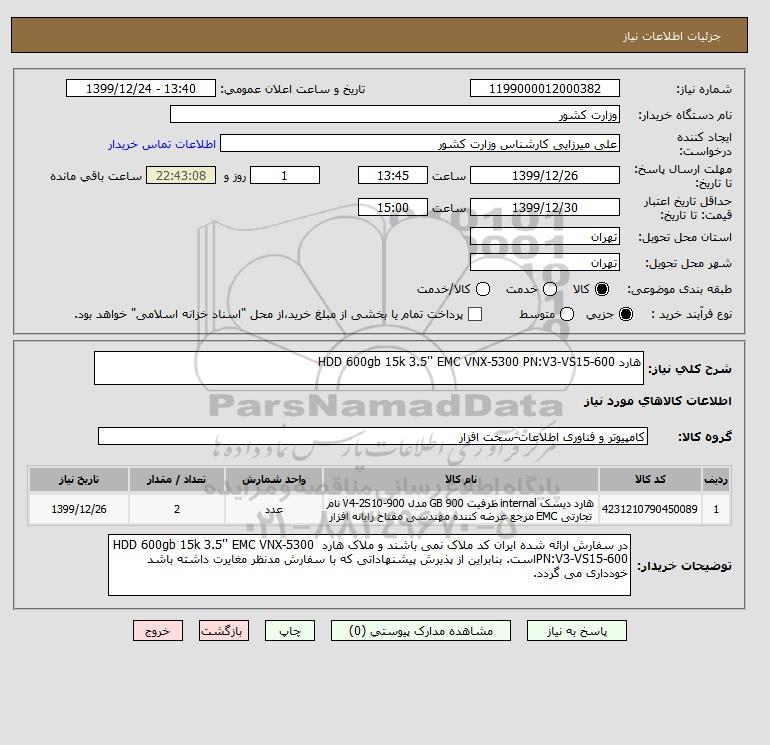Click the deadline time field 13:45

click(x=393, y=175)
